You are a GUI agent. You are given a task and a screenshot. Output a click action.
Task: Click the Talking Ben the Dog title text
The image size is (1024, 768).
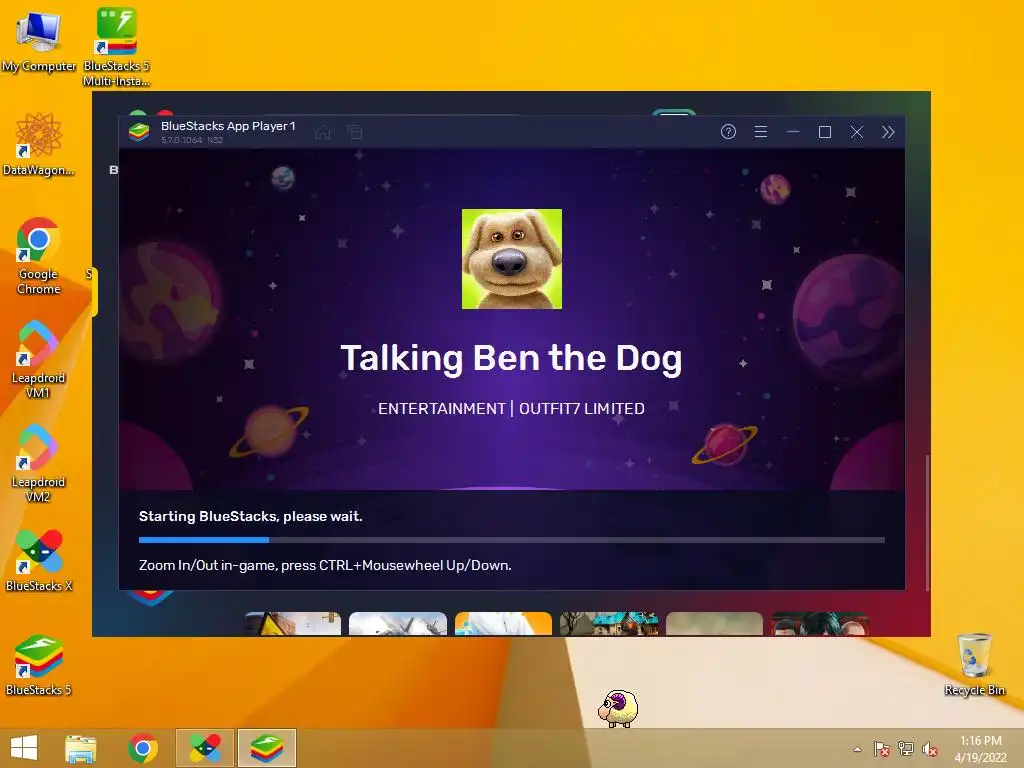click(511, 359)
